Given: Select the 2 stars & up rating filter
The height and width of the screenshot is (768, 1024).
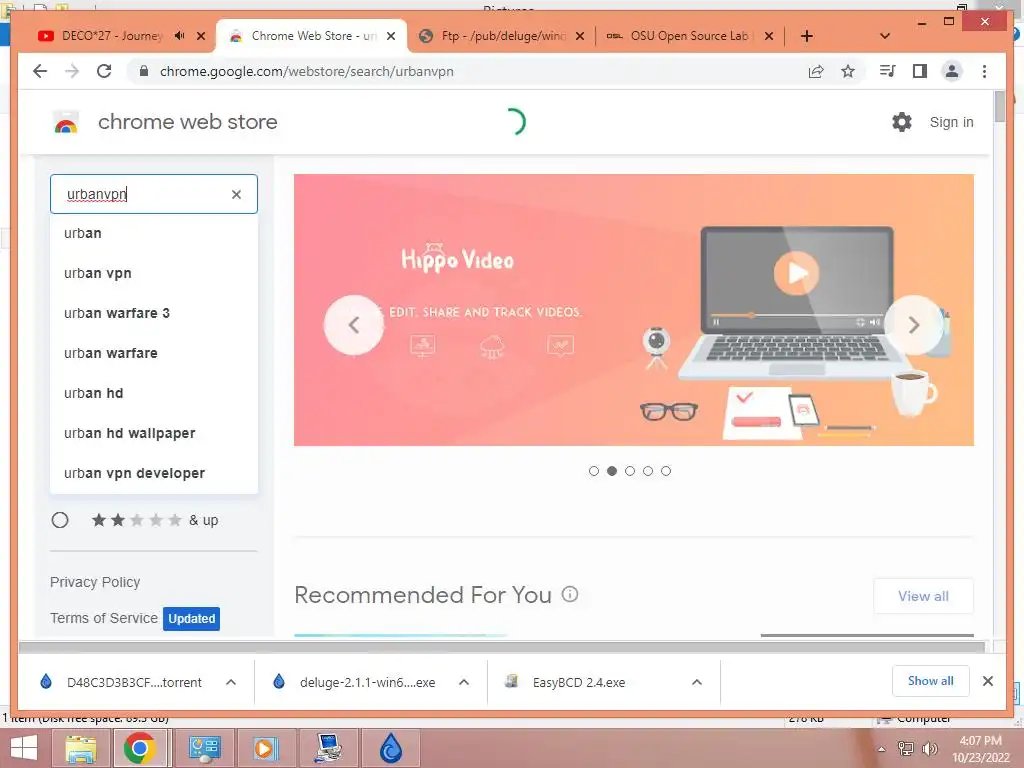Looking at the screenshot, I should point(60,520).
